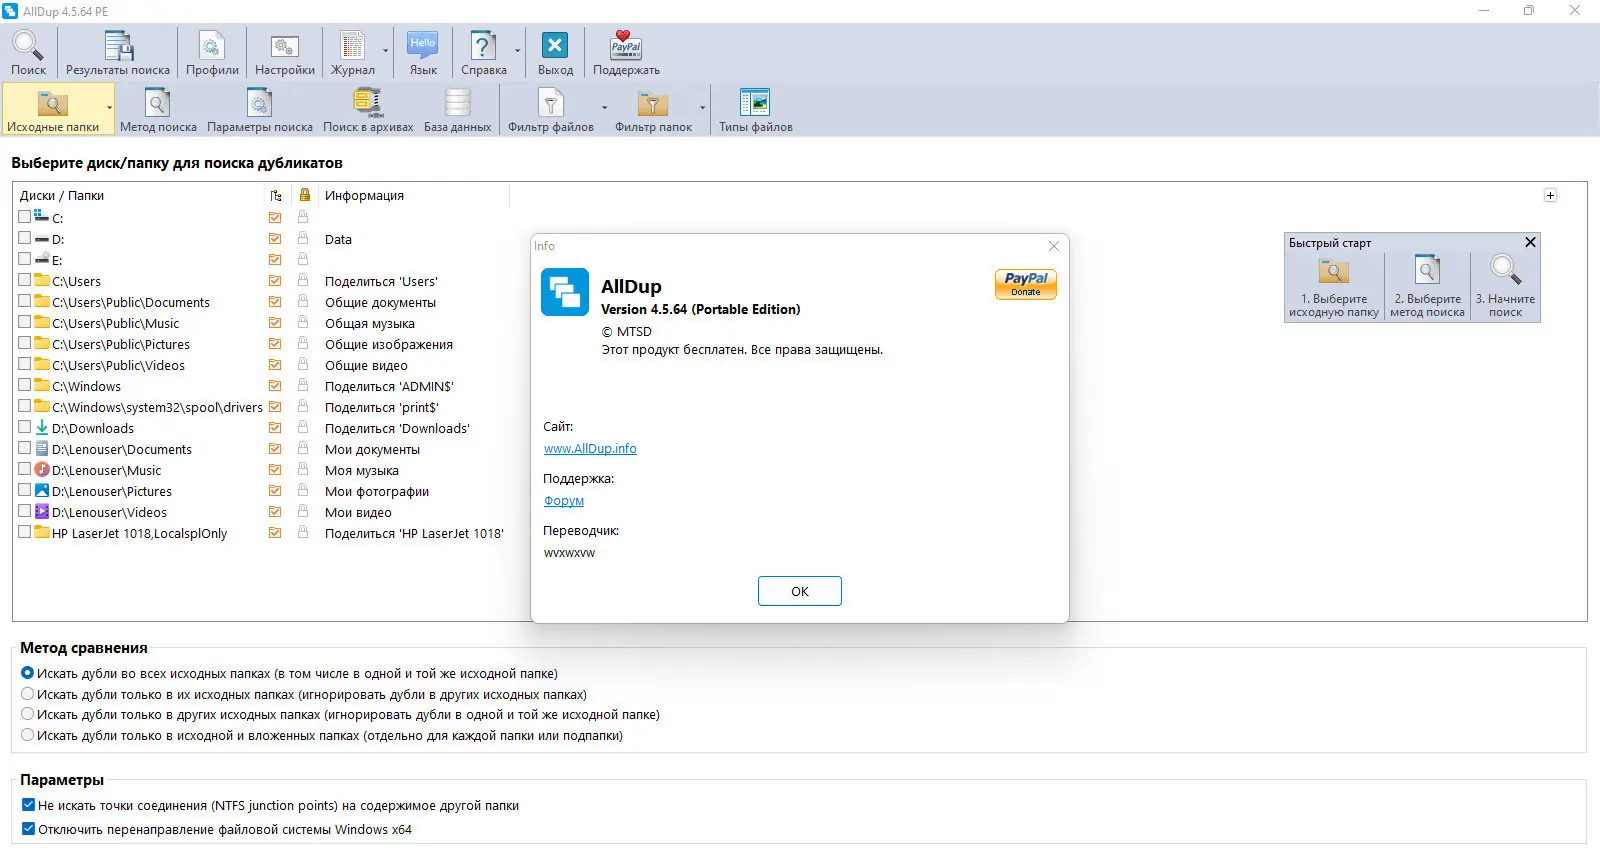Click the Поддержать PayPal toolbar icon
This screenshot has width=1600, height=860.
pos(626,53)
